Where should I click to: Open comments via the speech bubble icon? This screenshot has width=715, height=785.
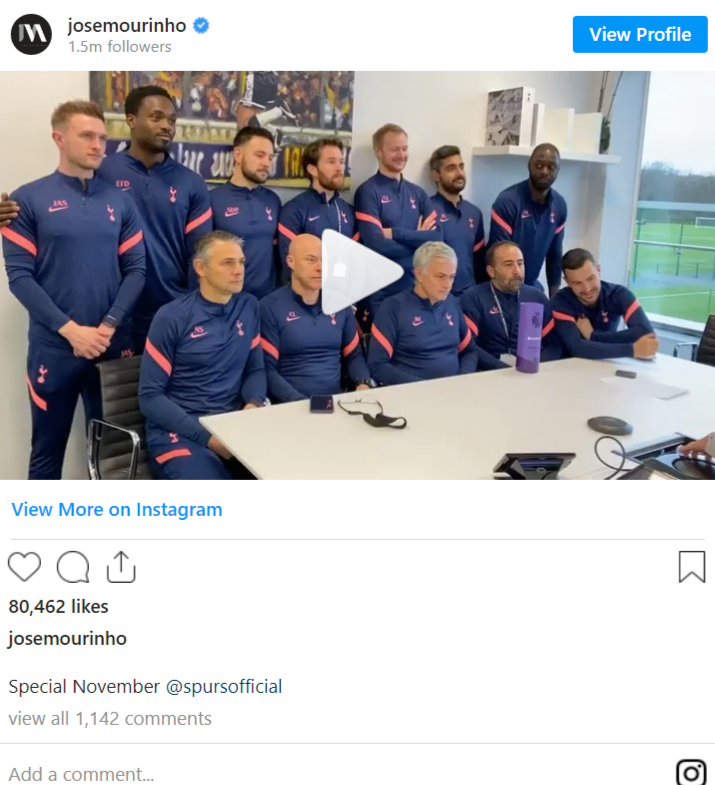pyautogui.click(x=73, y=567)
